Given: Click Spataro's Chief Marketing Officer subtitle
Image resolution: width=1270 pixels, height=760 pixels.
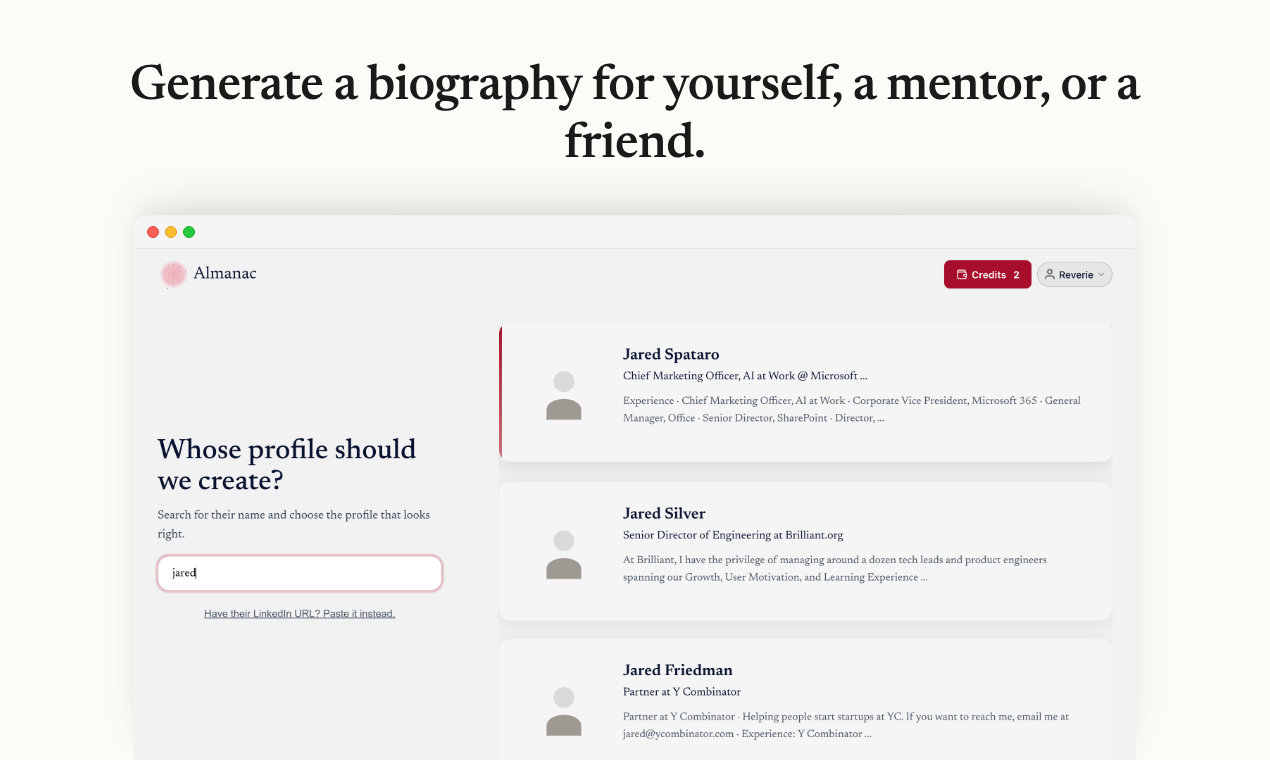Looking at the screenshot, I should point(745,376).
